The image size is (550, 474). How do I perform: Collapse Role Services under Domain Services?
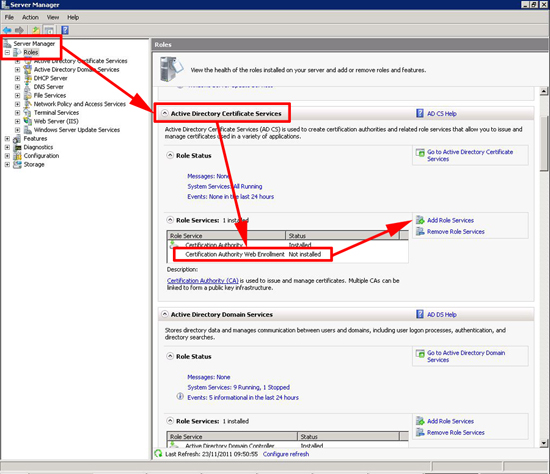click(x=170, y=421)
